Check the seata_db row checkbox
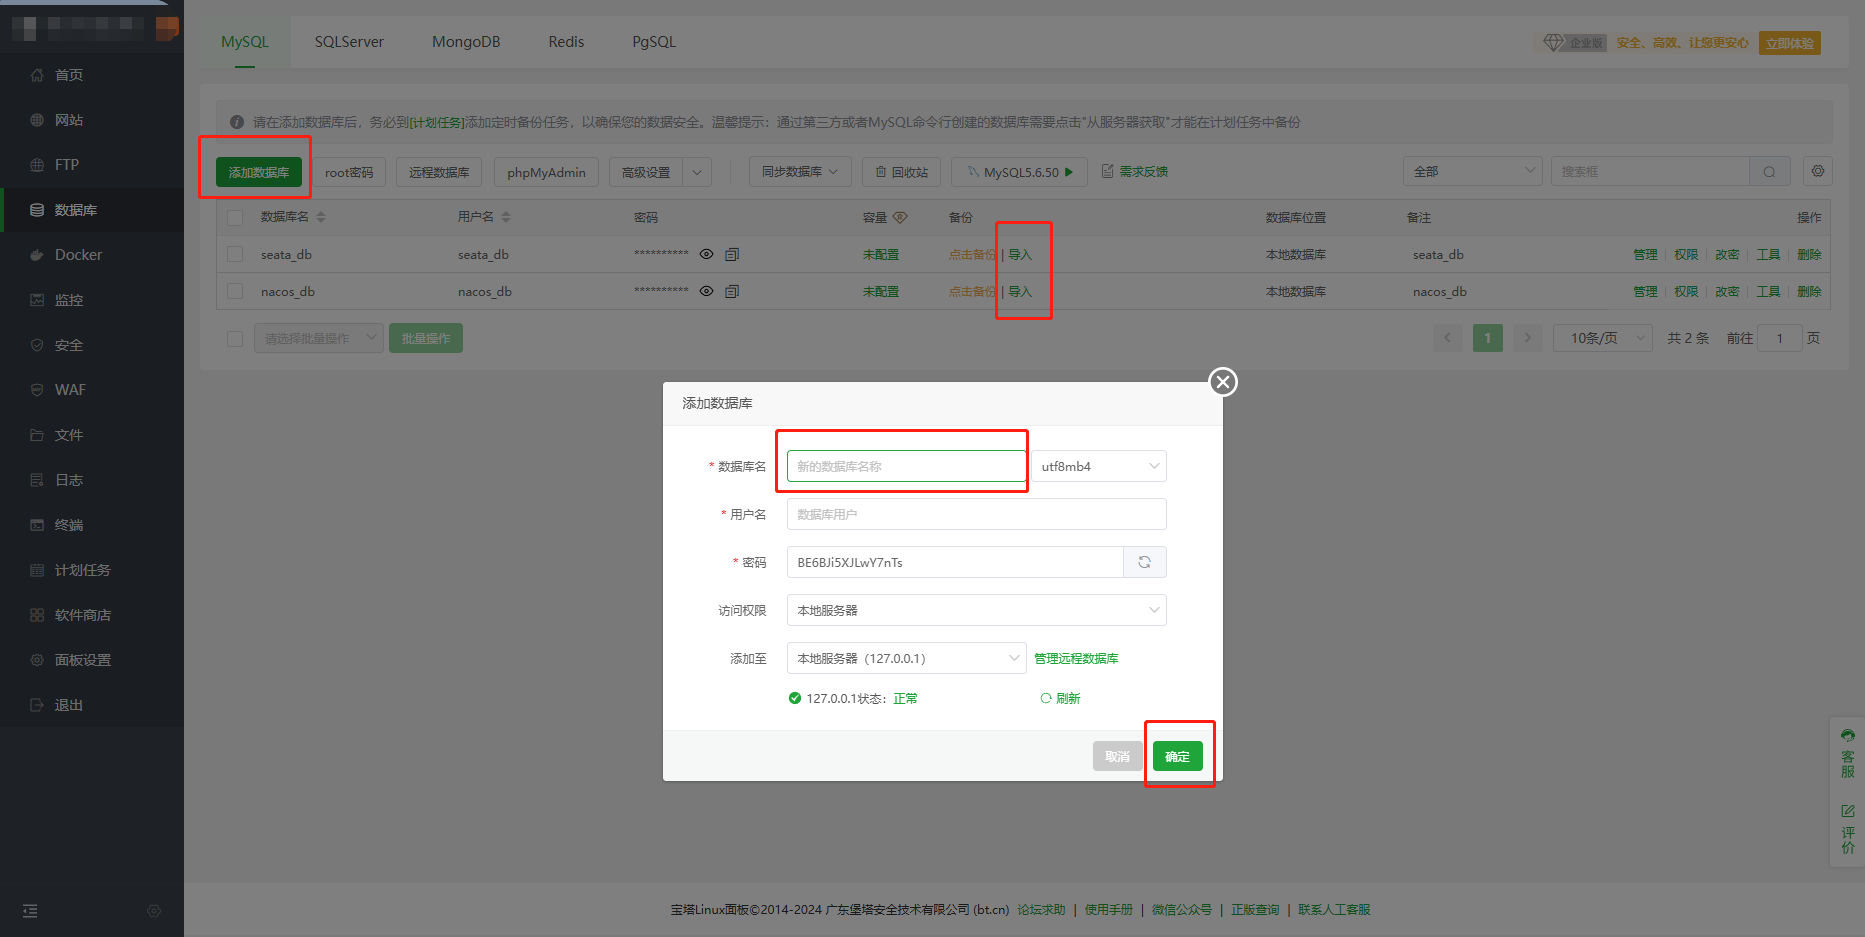Image resolution: width=1865 pixels, height=937 pixels. (x=235, y=255)
